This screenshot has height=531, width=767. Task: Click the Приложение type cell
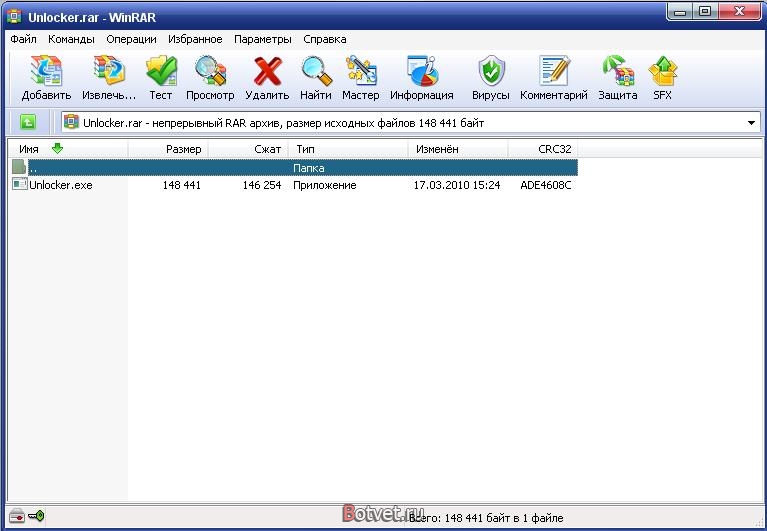pyautogui.click(x=325, y=185)
